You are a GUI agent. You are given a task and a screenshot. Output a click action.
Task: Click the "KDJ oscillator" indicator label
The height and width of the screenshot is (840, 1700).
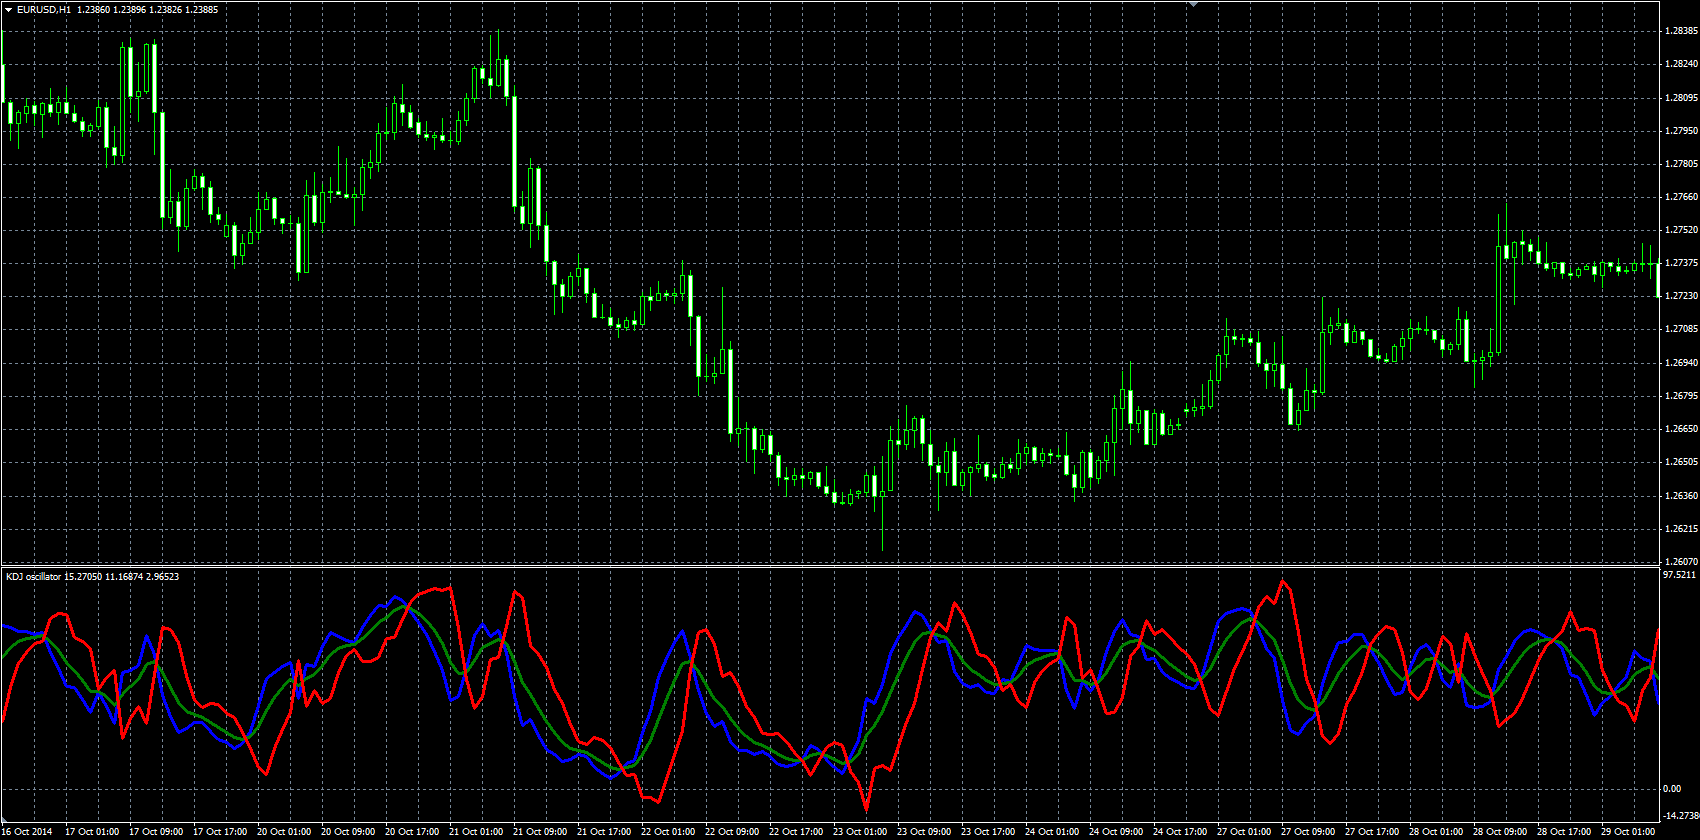click(x=34, y=577)
